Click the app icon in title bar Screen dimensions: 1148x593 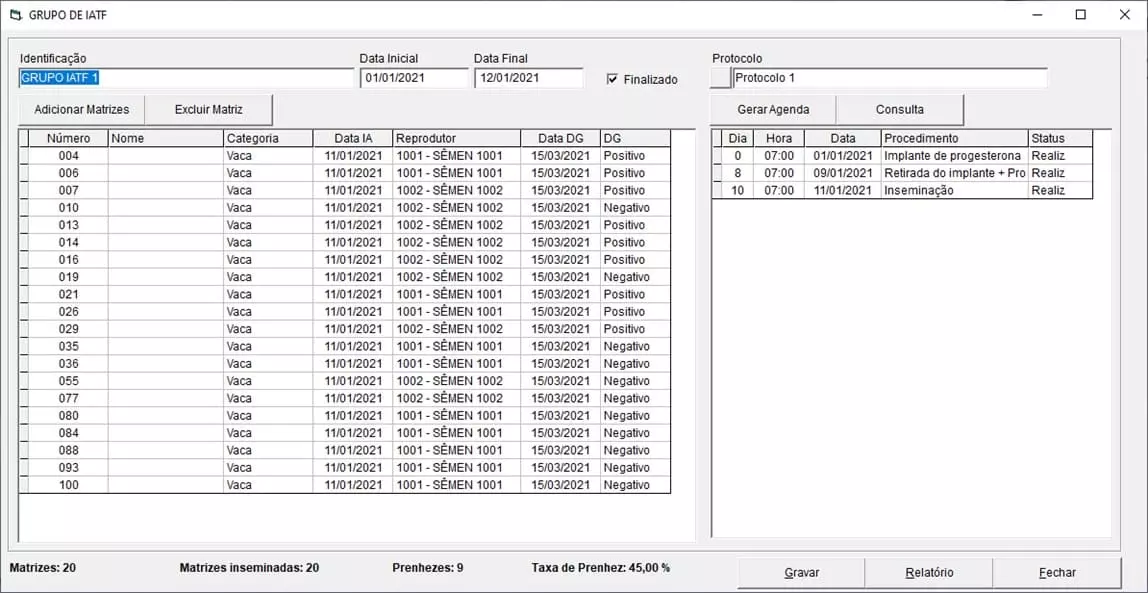[x=14, y=15]
